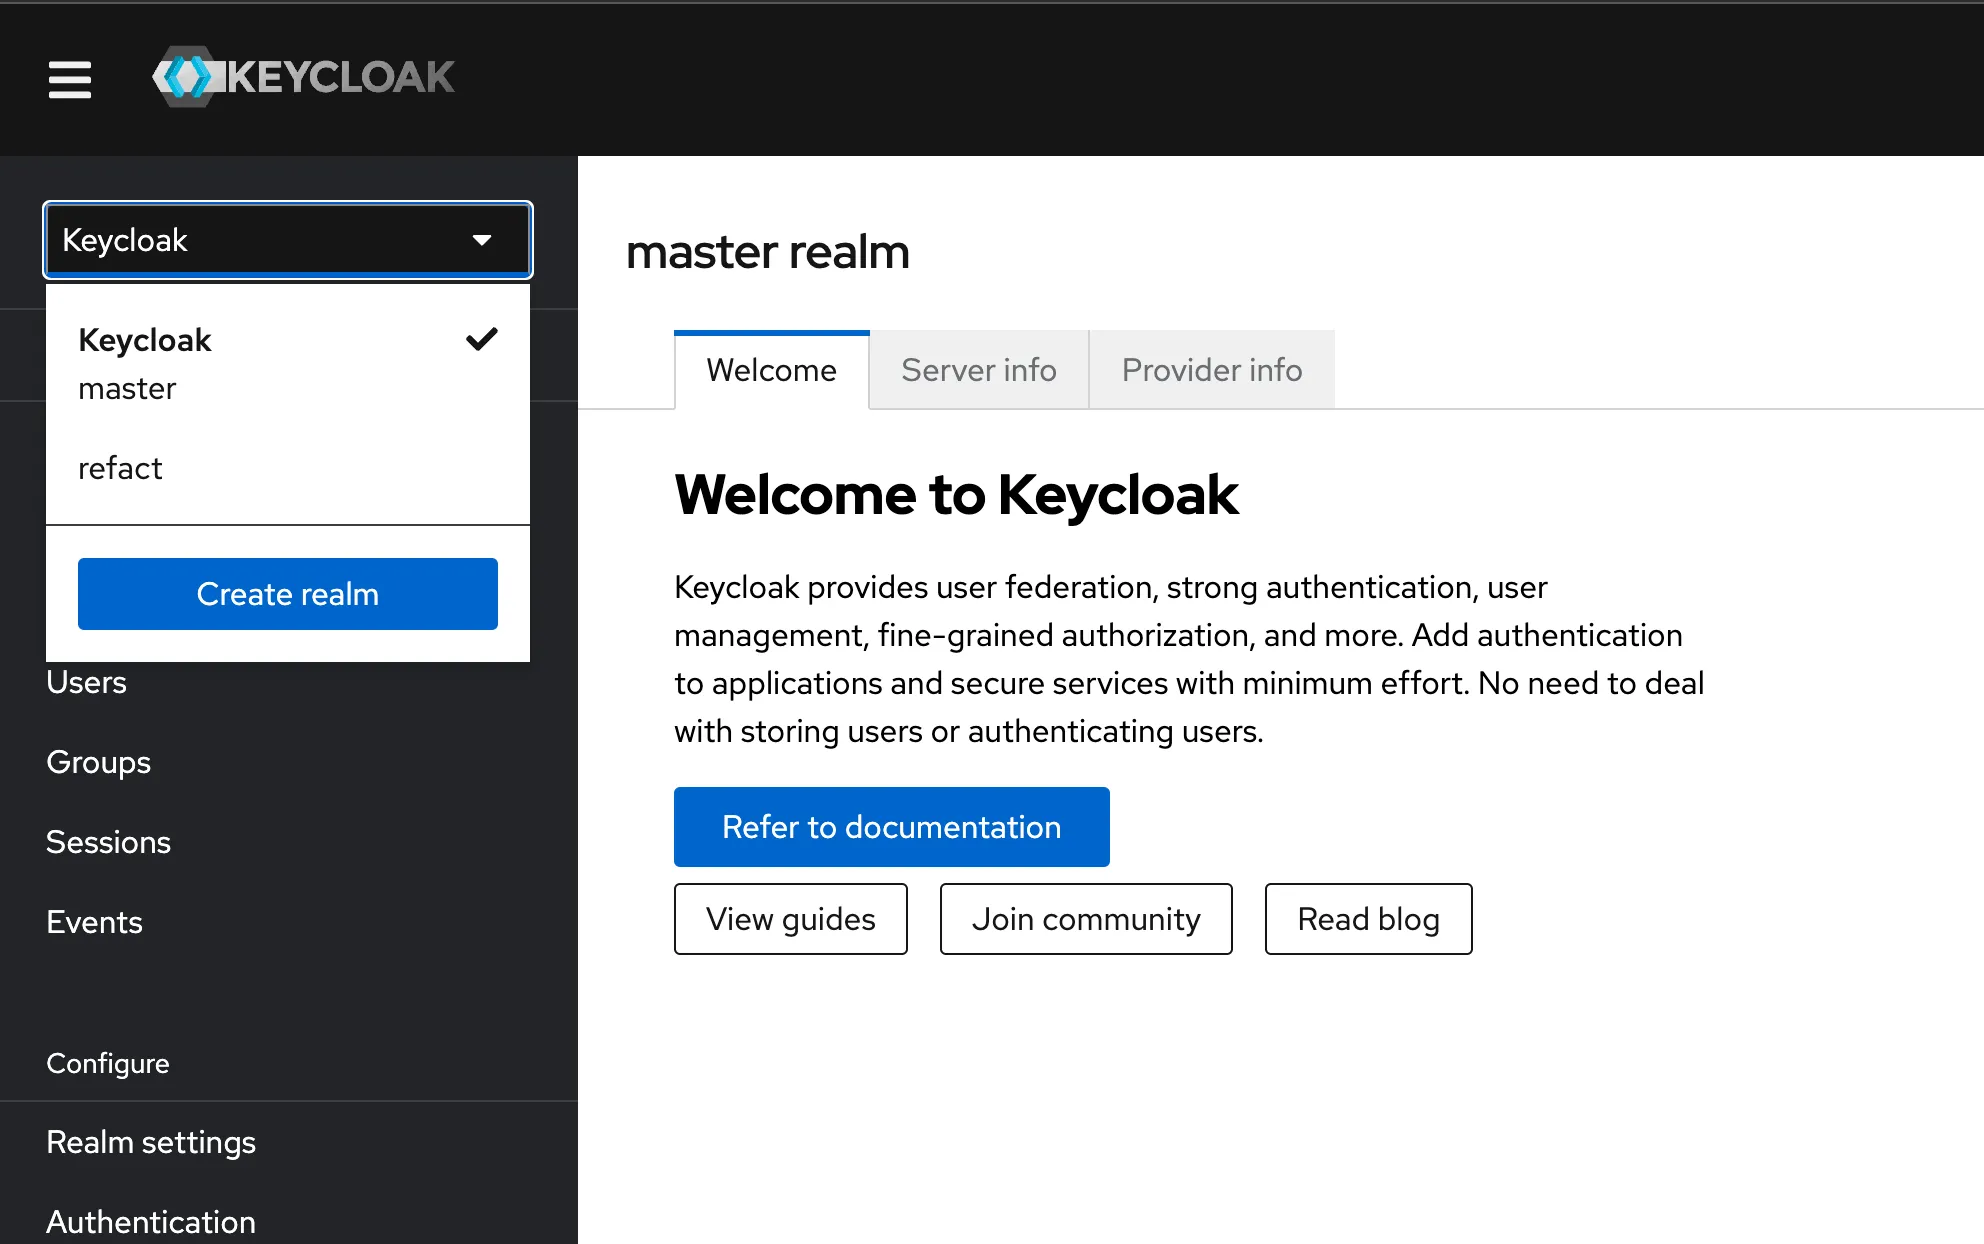
Task: Open View guides
Action: point(790,919)
